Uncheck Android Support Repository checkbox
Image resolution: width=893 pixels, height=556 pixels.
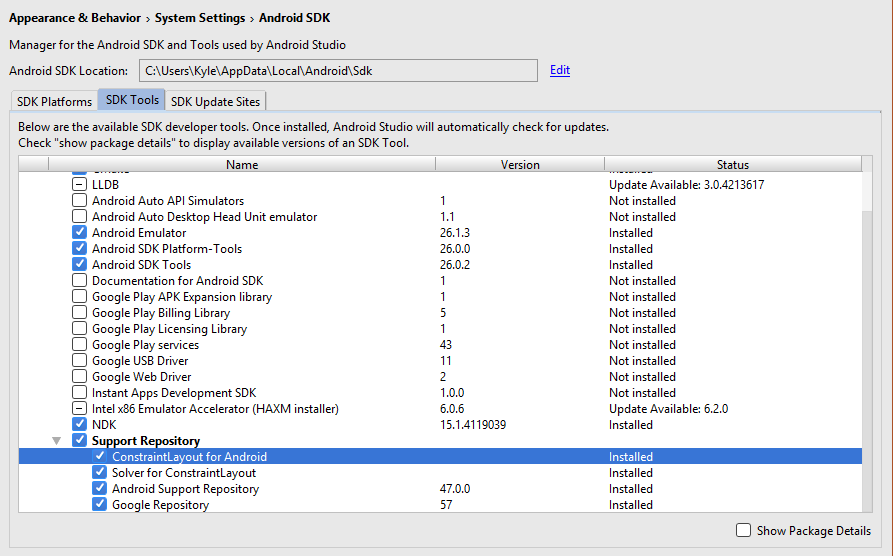(x=100, y=488)
